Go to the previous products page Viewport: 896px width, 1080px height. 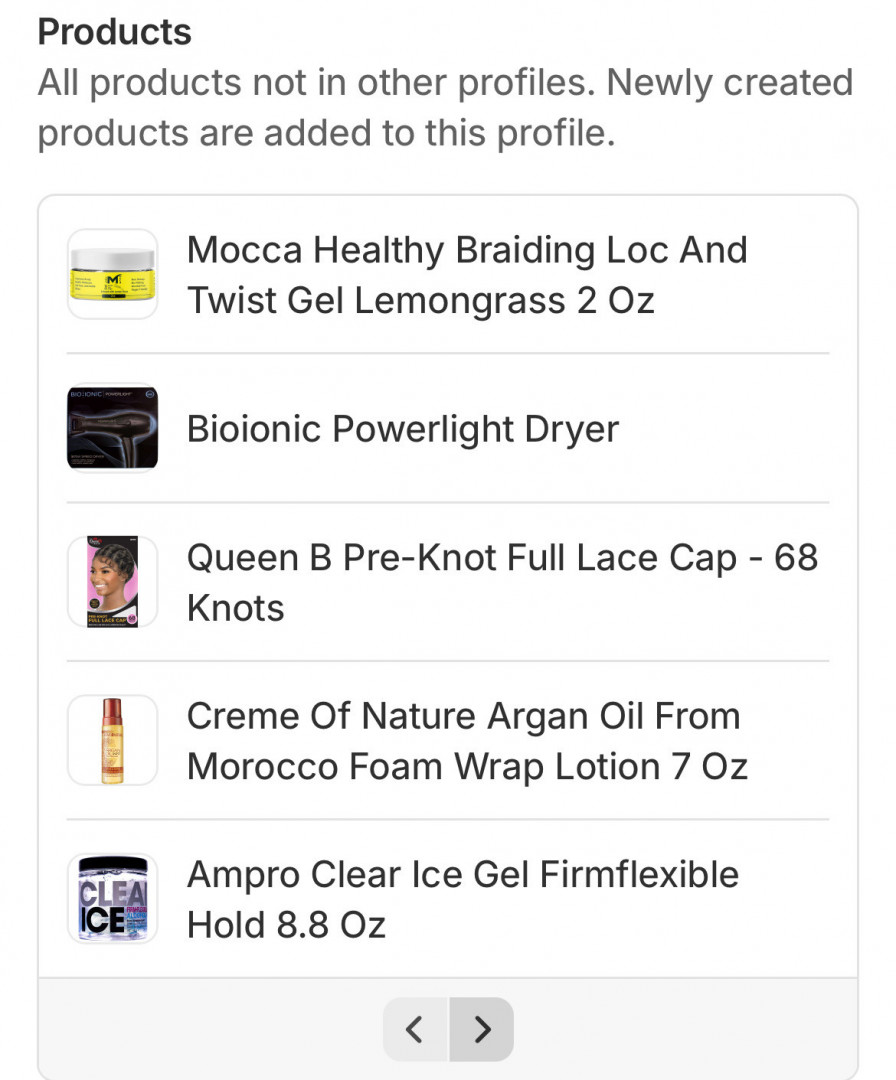416,1029
